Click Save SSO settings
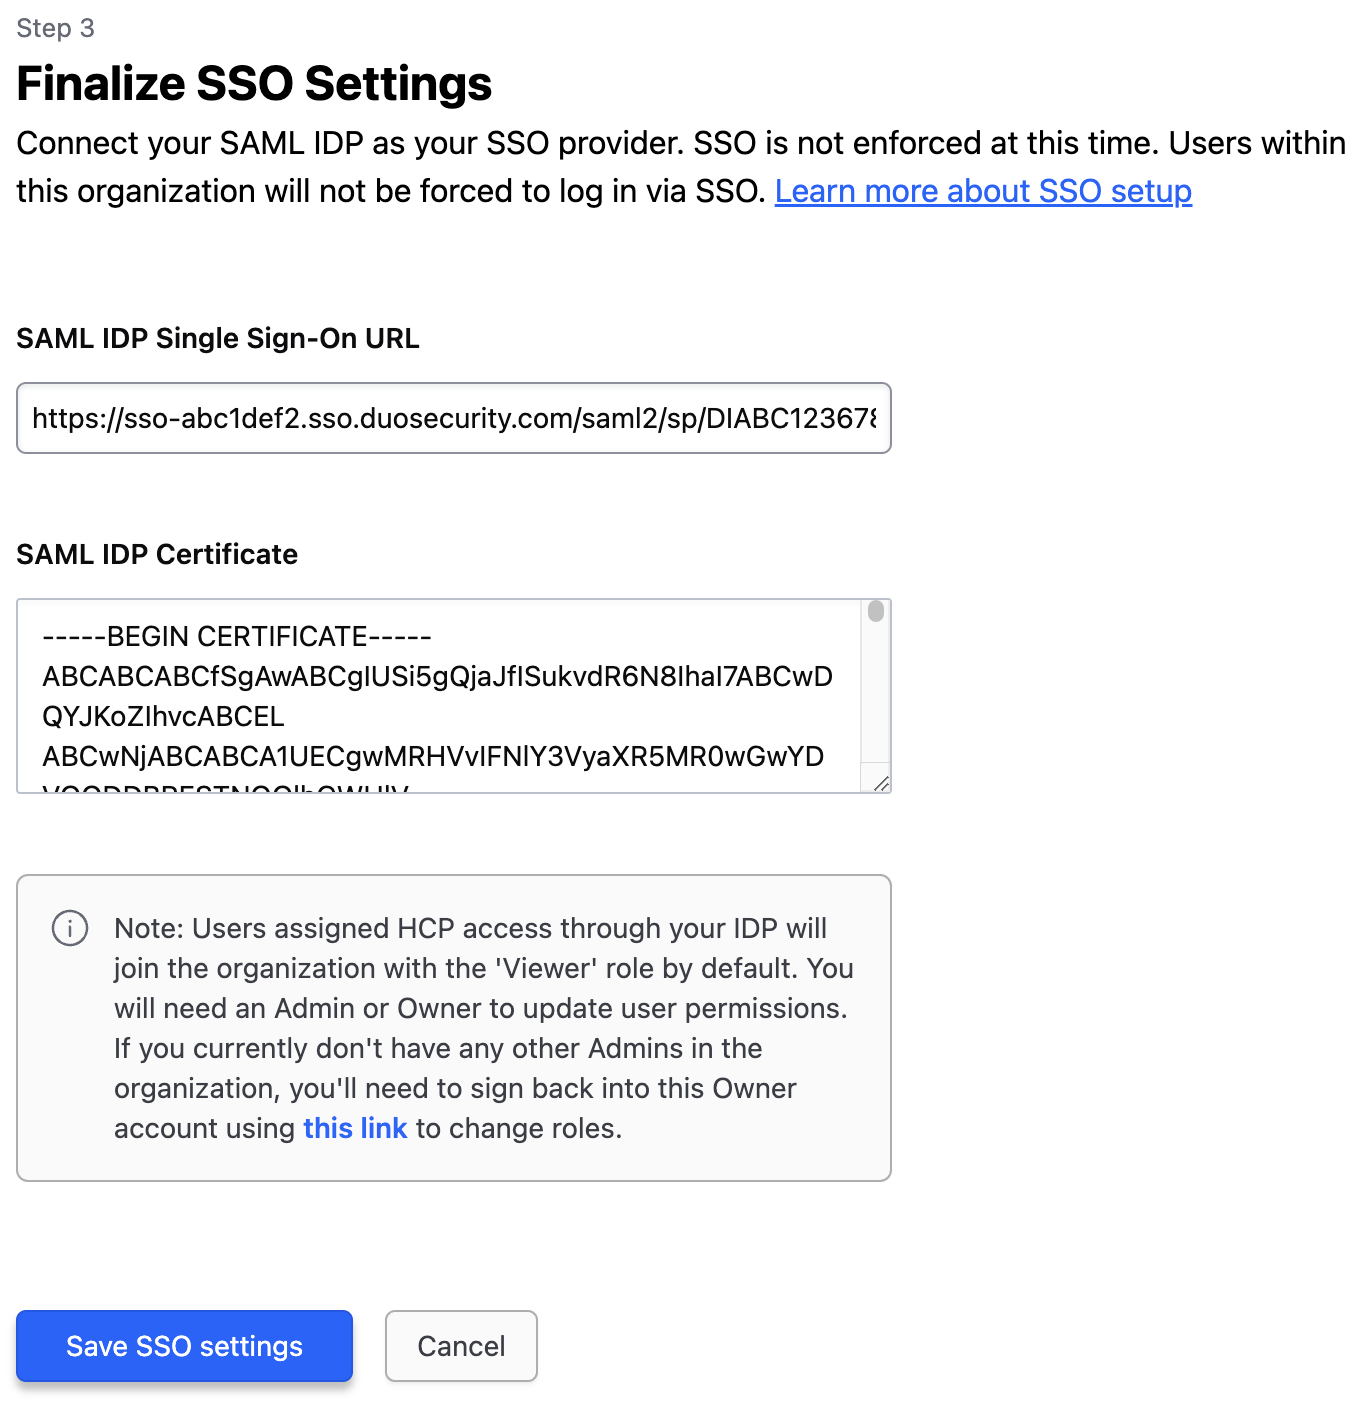1362x1404 pixels. 184,1346
